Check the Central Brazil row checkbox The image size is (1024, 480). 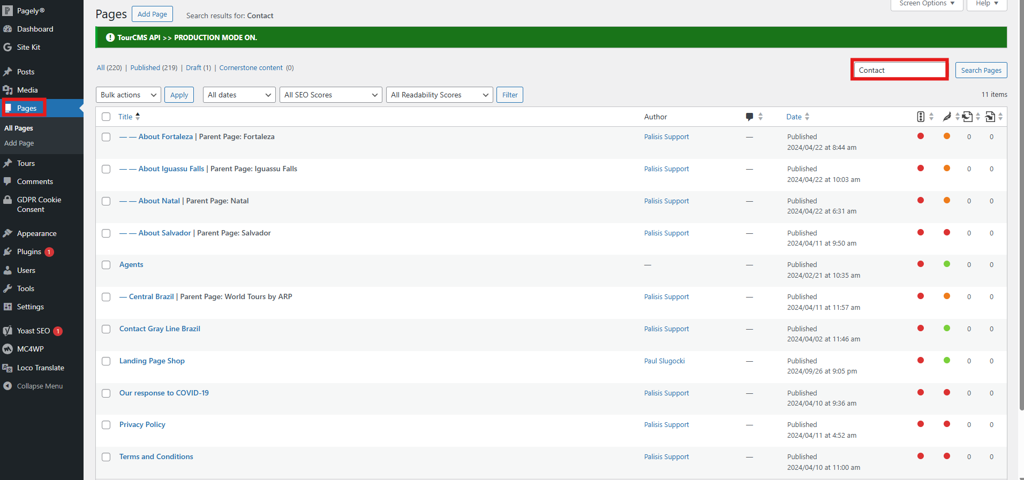click(x=106, y=297)
